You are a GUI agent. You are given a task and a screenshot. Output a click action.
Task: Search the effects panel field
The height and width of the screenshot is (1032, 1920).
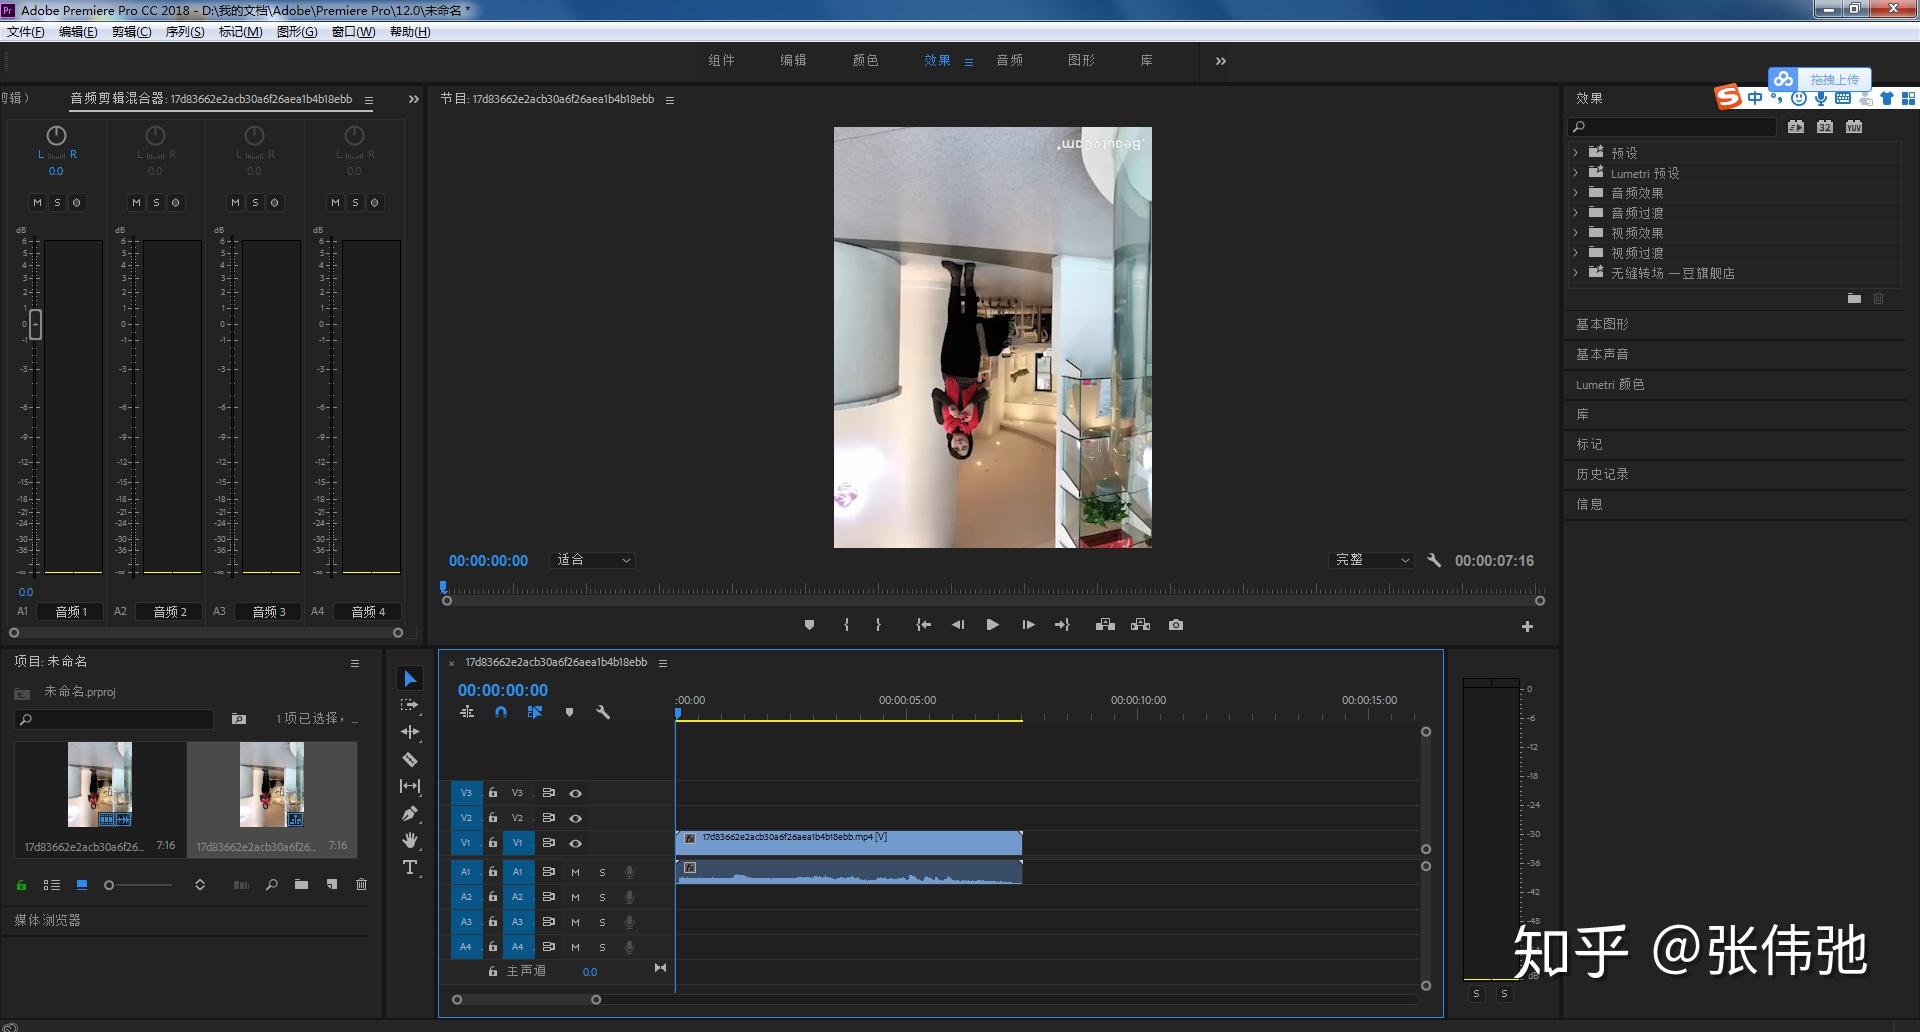click(x=1672, y=127)
